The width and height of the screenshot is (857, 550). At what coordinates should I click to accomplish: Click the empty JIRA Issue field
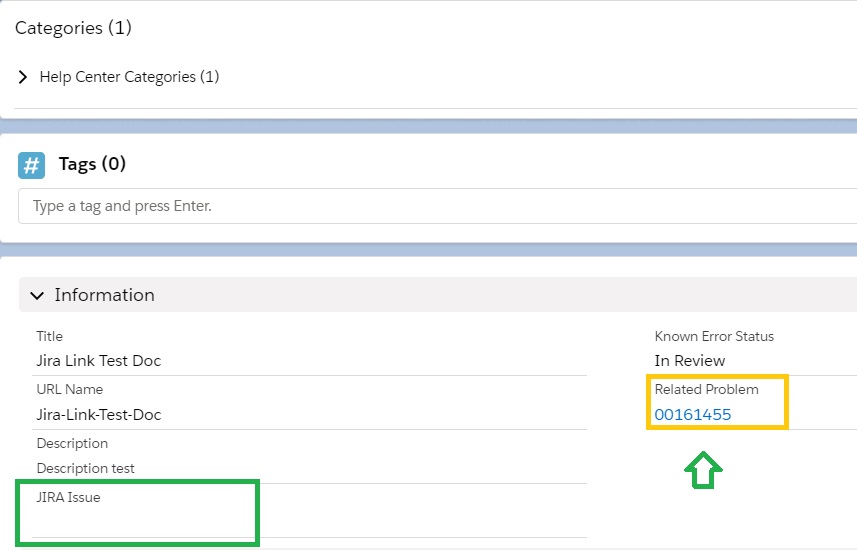138,520
